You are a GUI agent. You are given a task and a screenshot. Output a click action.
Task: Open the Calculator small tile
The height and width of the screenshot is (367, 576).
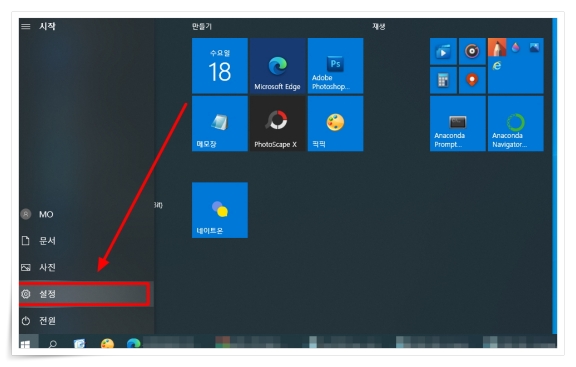click(x=443, y=80)
